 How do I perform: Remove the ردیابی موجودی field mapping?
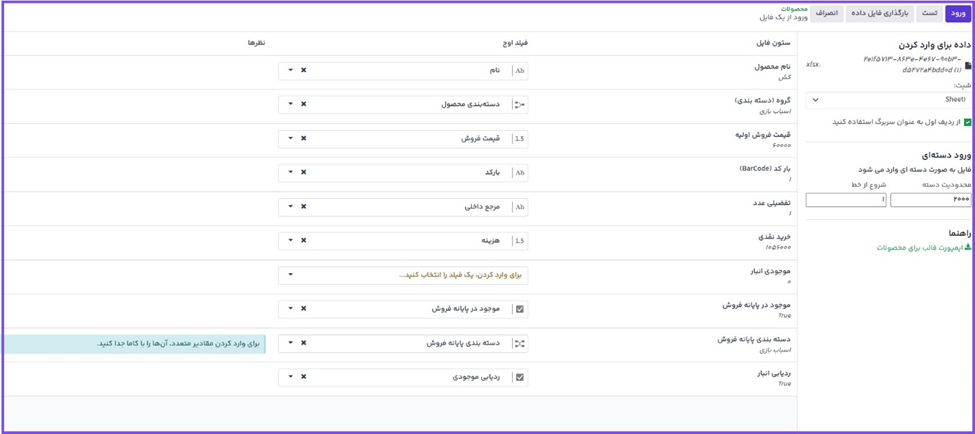pos(304,377)
